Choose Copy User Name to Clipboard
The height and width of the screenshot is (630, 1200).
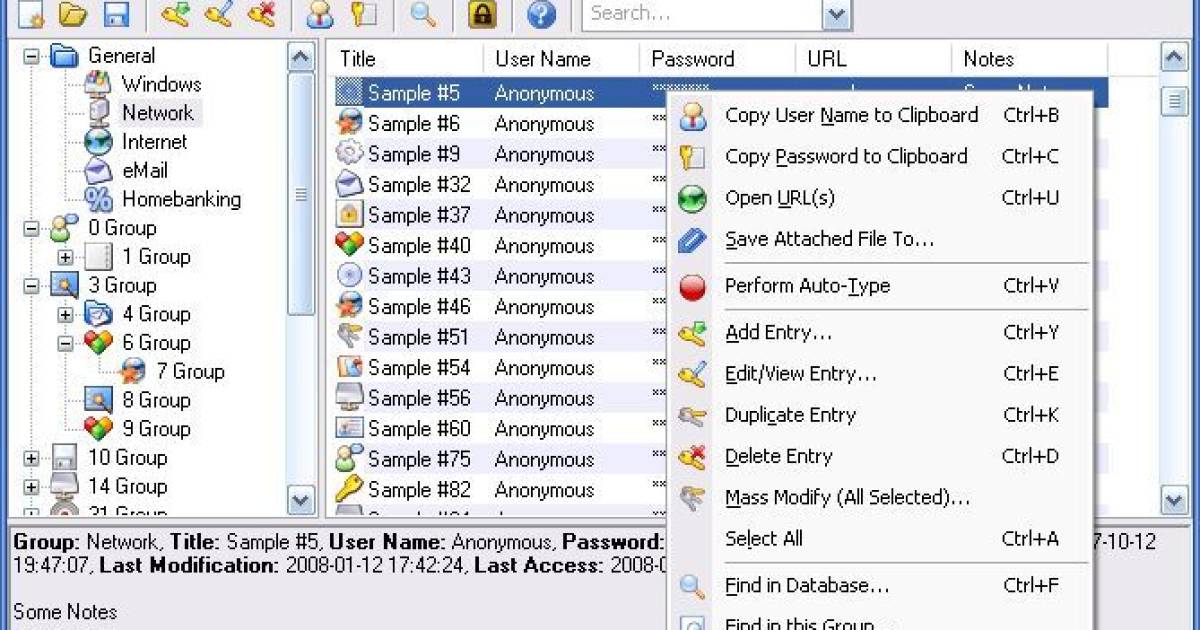pos(880,115)
